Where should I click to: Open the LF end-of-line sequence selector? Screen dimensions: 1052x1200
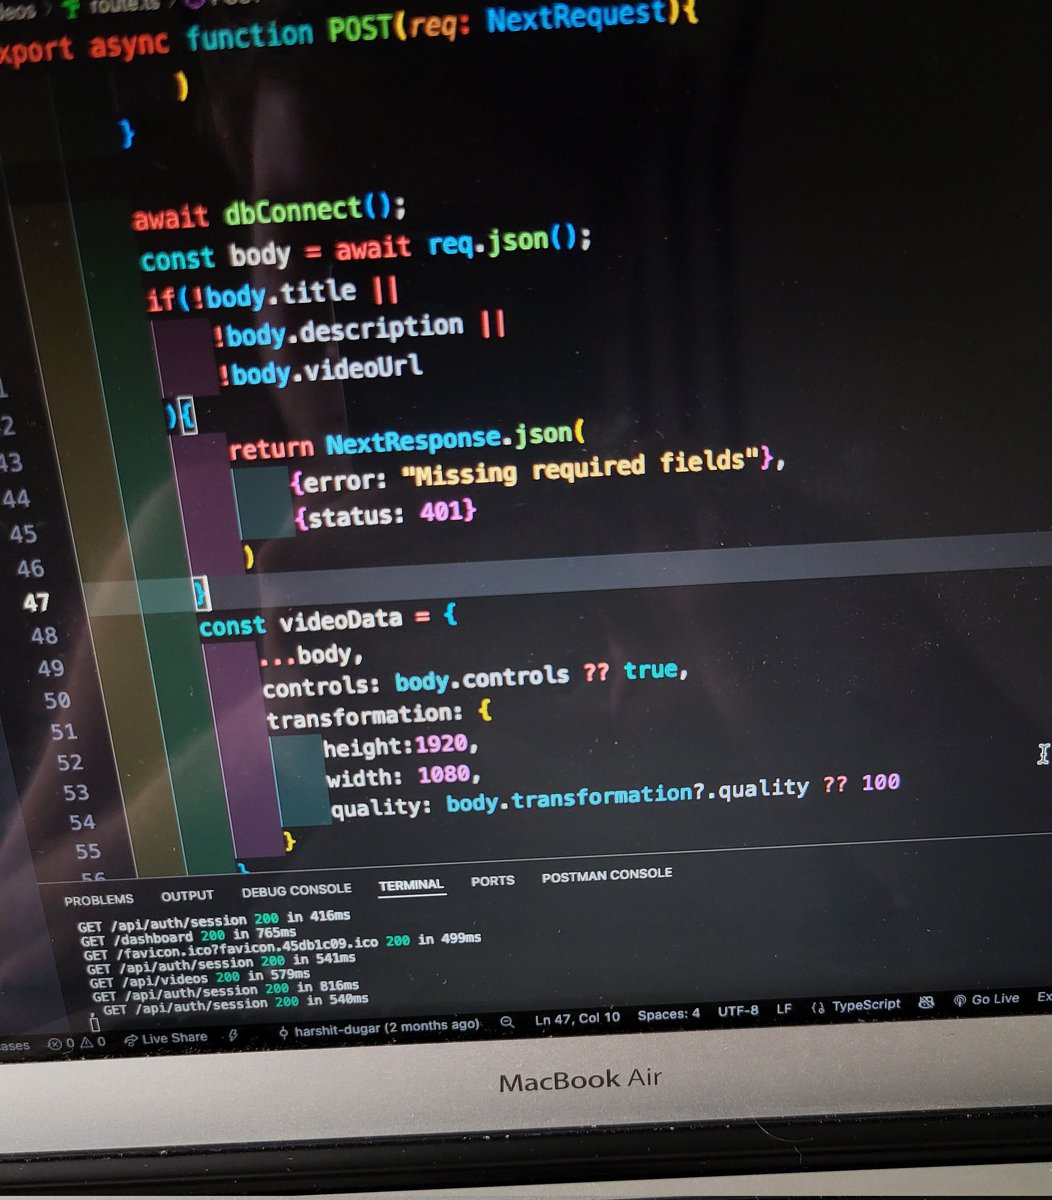pyautogui.click(x=784, y=1009)
